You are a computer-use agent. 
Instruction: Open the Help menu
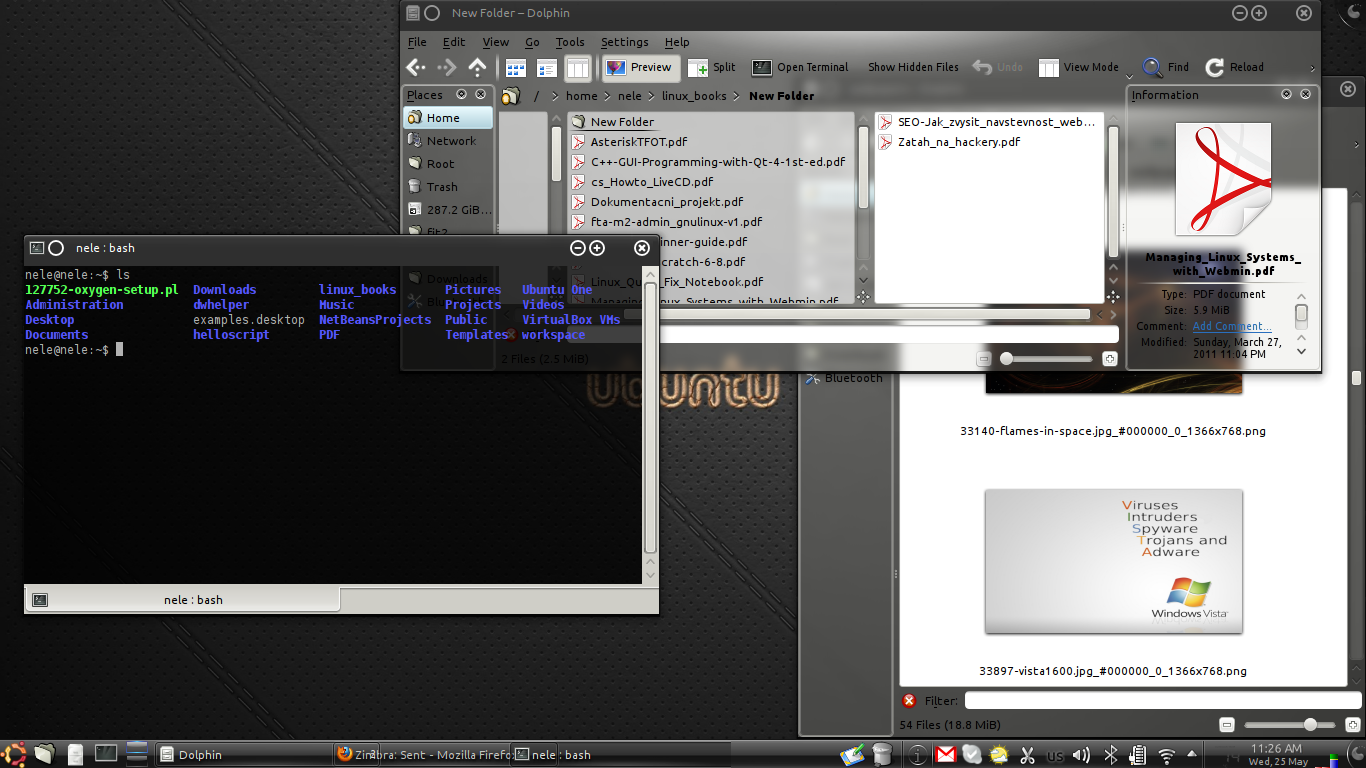click(x=677, y=42)
